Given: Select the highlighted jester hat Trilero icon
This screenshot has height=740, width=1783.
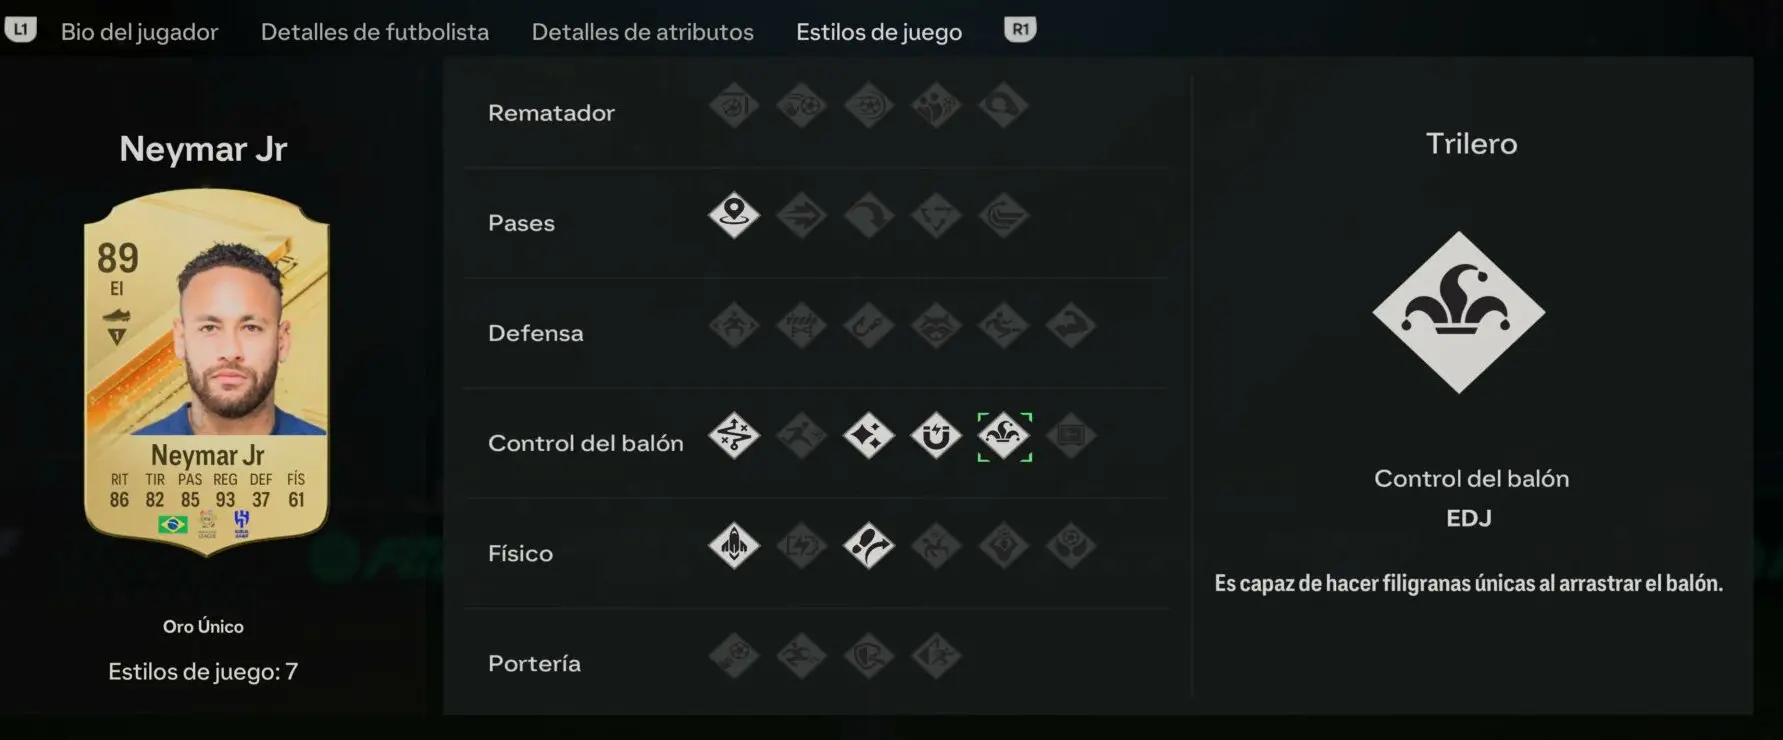Looking at the screenshot, I should (x=1004, y=436).
